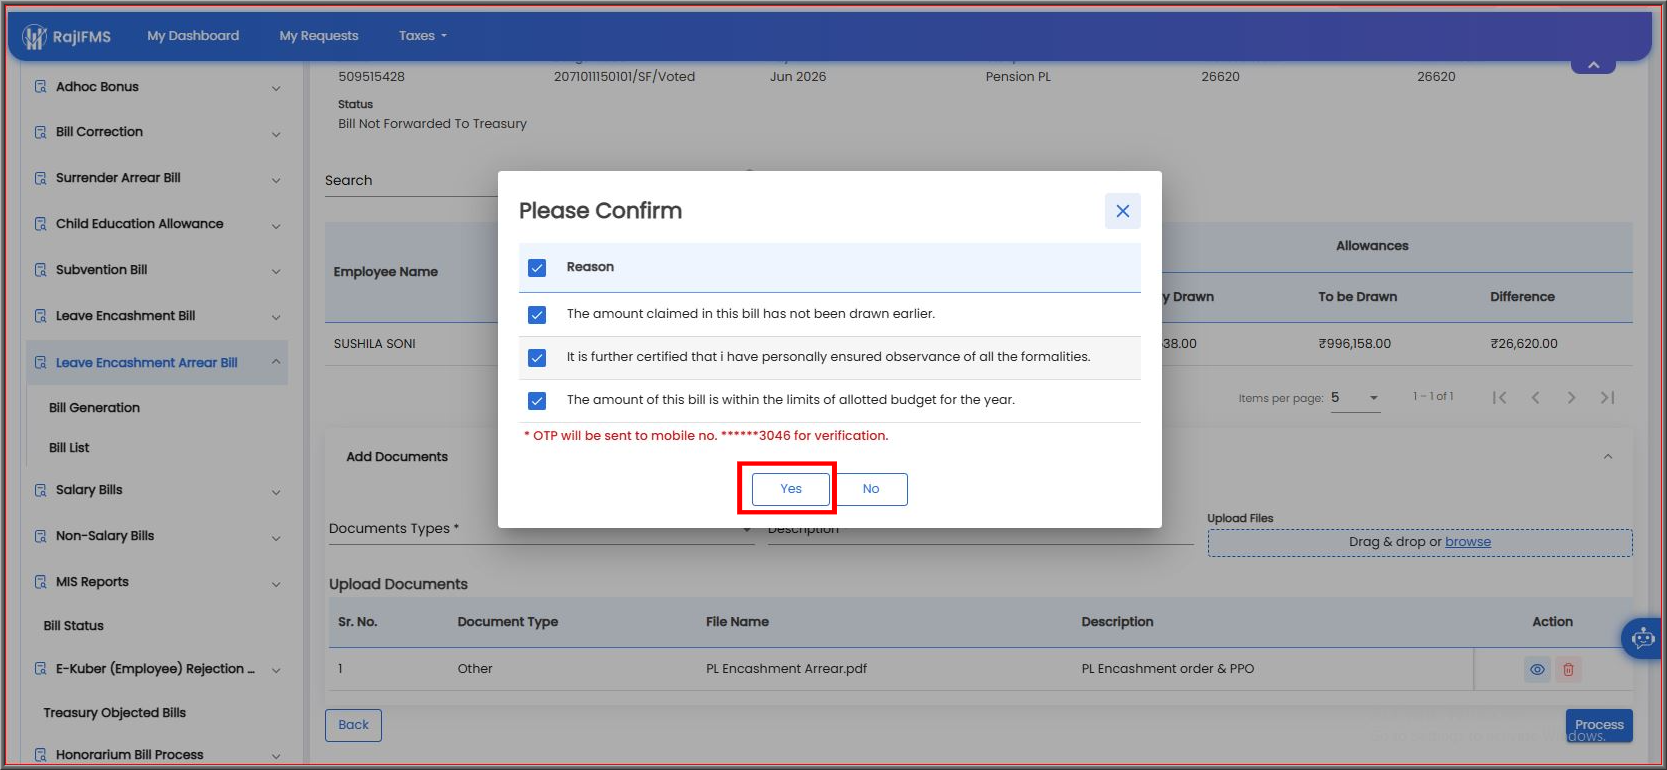Close the Please Confirm dialog
The width and height of the screenshot is (1667, 770).
[x=1122, y=211]
